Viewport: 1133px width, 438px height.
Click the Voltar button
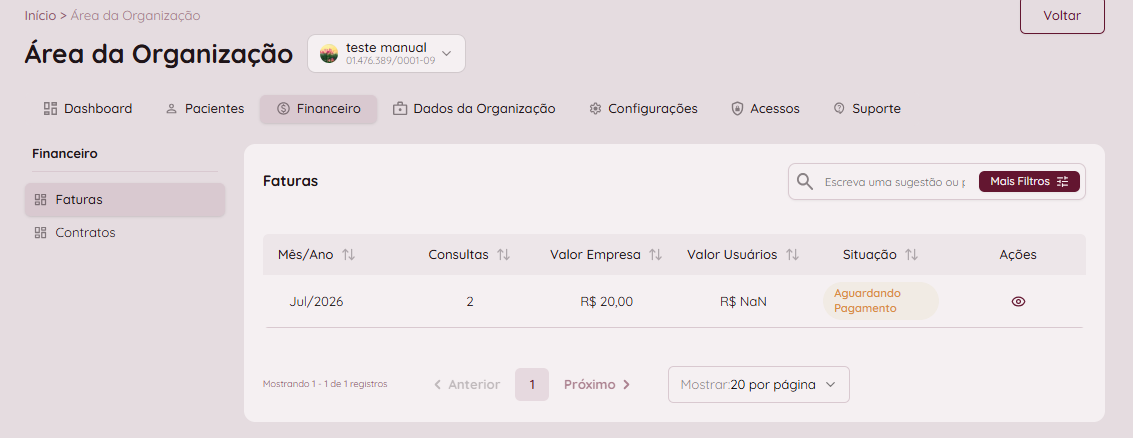[x=1062, y=16]
